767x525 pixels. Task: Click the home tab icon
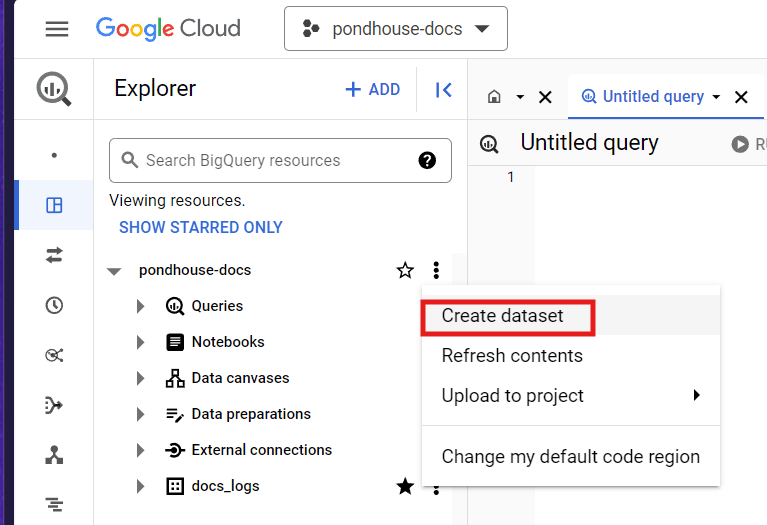point(494,97)
